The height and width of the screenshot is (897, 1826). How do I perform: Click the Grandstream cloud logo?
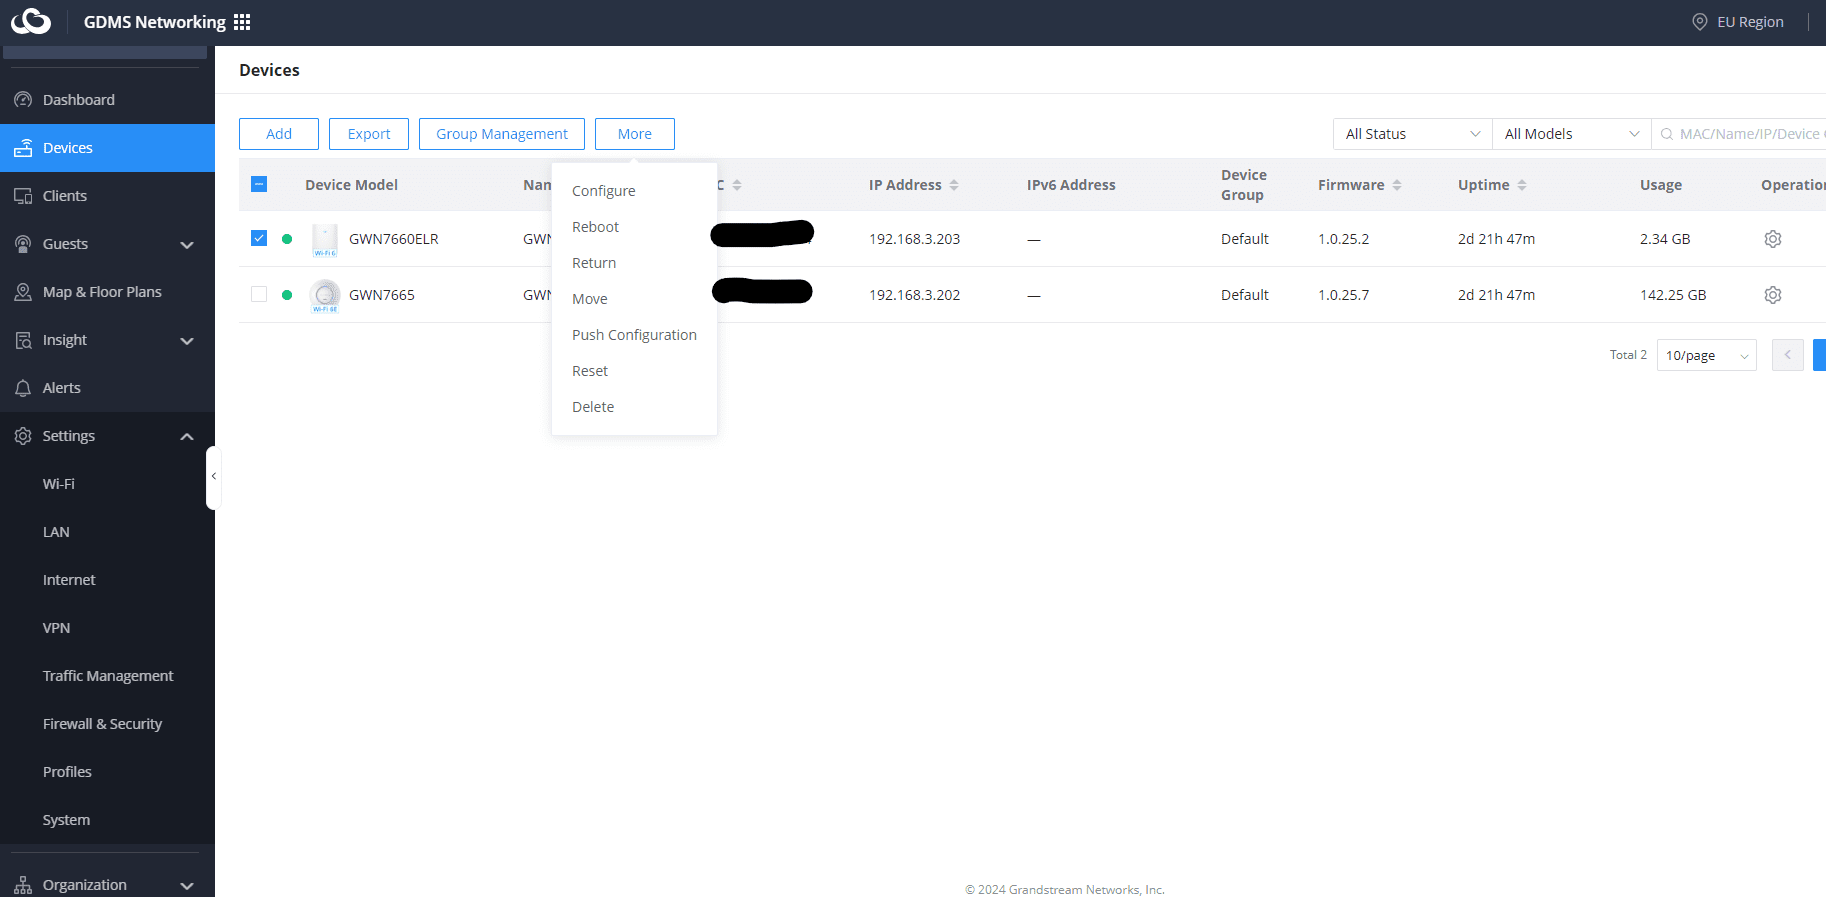31,21
